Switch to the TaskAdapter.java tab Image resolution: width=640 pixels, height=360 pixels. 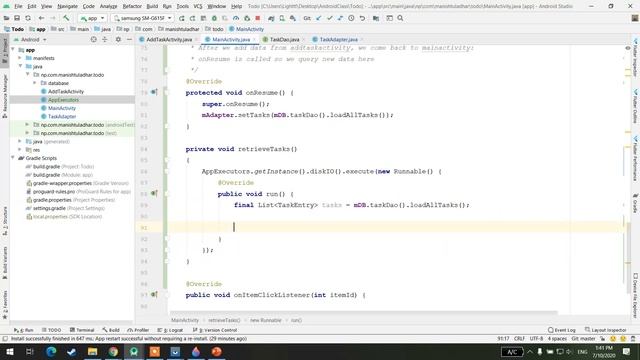click(x=338, y=40)
